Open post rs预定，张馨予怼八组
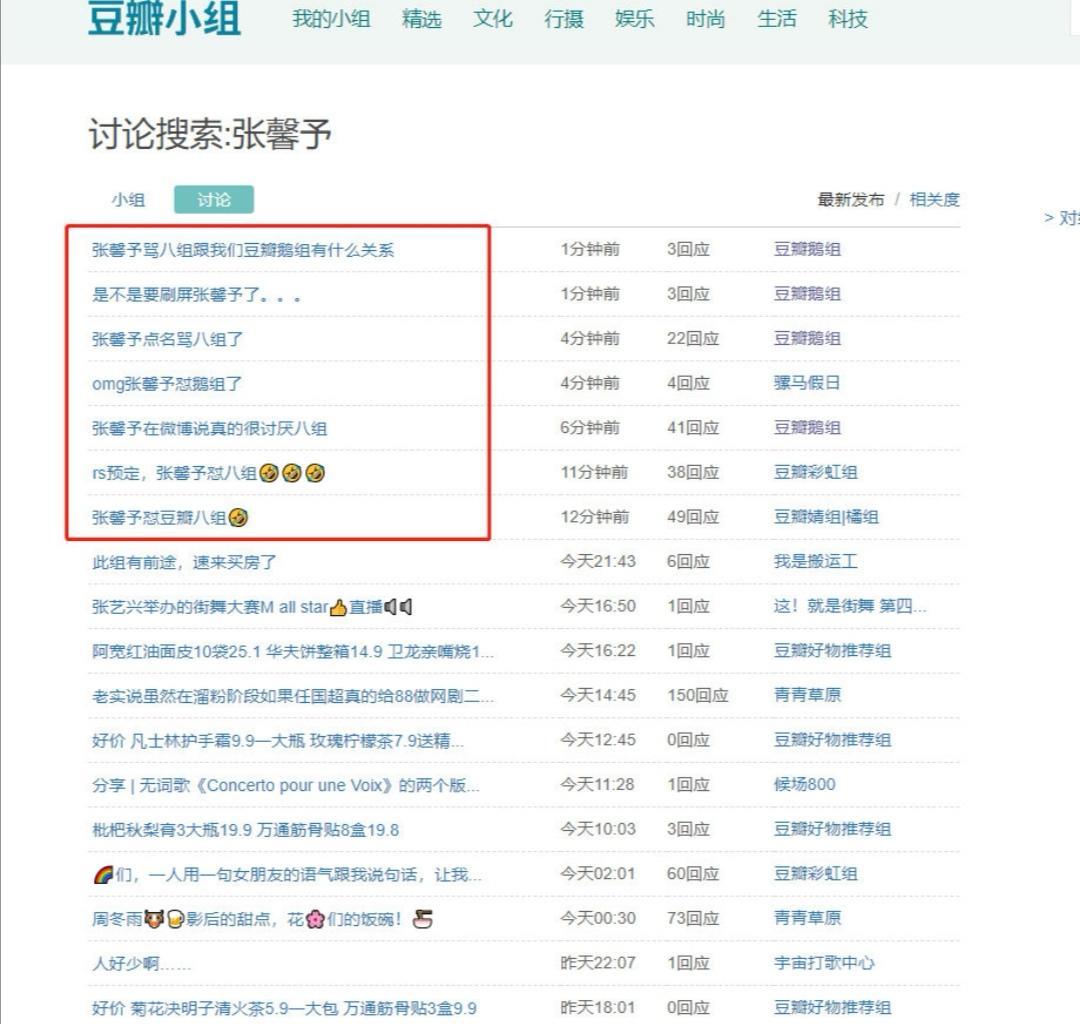 208,473
